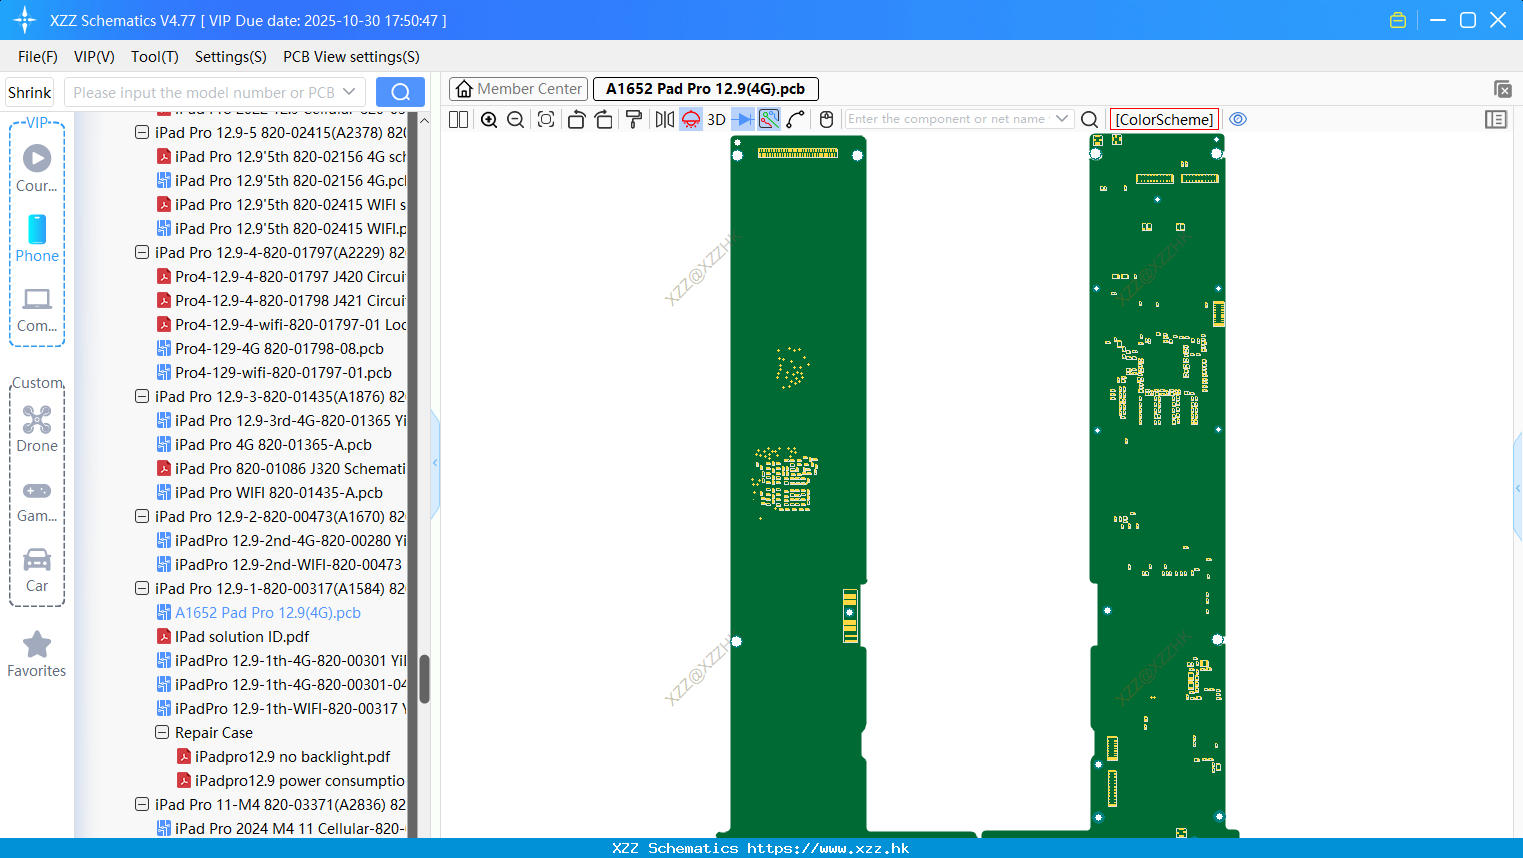1523x858 pixels.
Task: Select the trace connection tool
Action: pyautogui.click(x=796, y=120)
